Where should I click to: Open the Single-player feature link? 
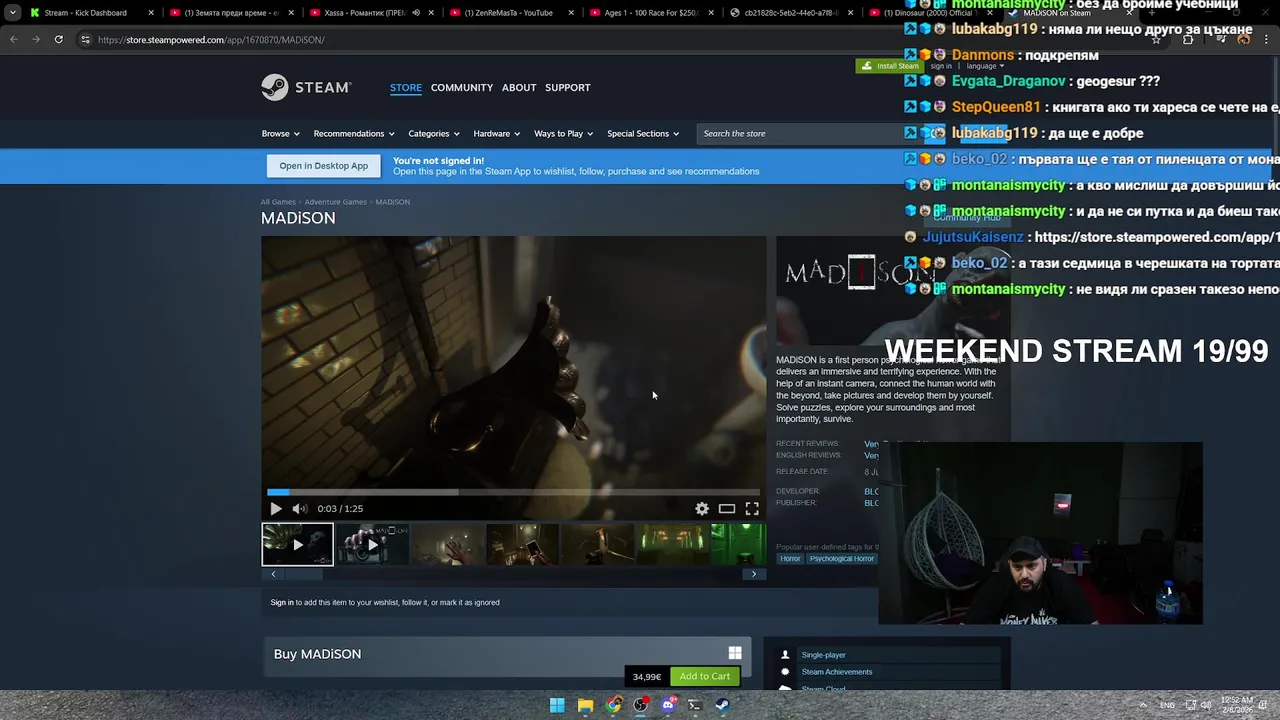tap(824, 655)
